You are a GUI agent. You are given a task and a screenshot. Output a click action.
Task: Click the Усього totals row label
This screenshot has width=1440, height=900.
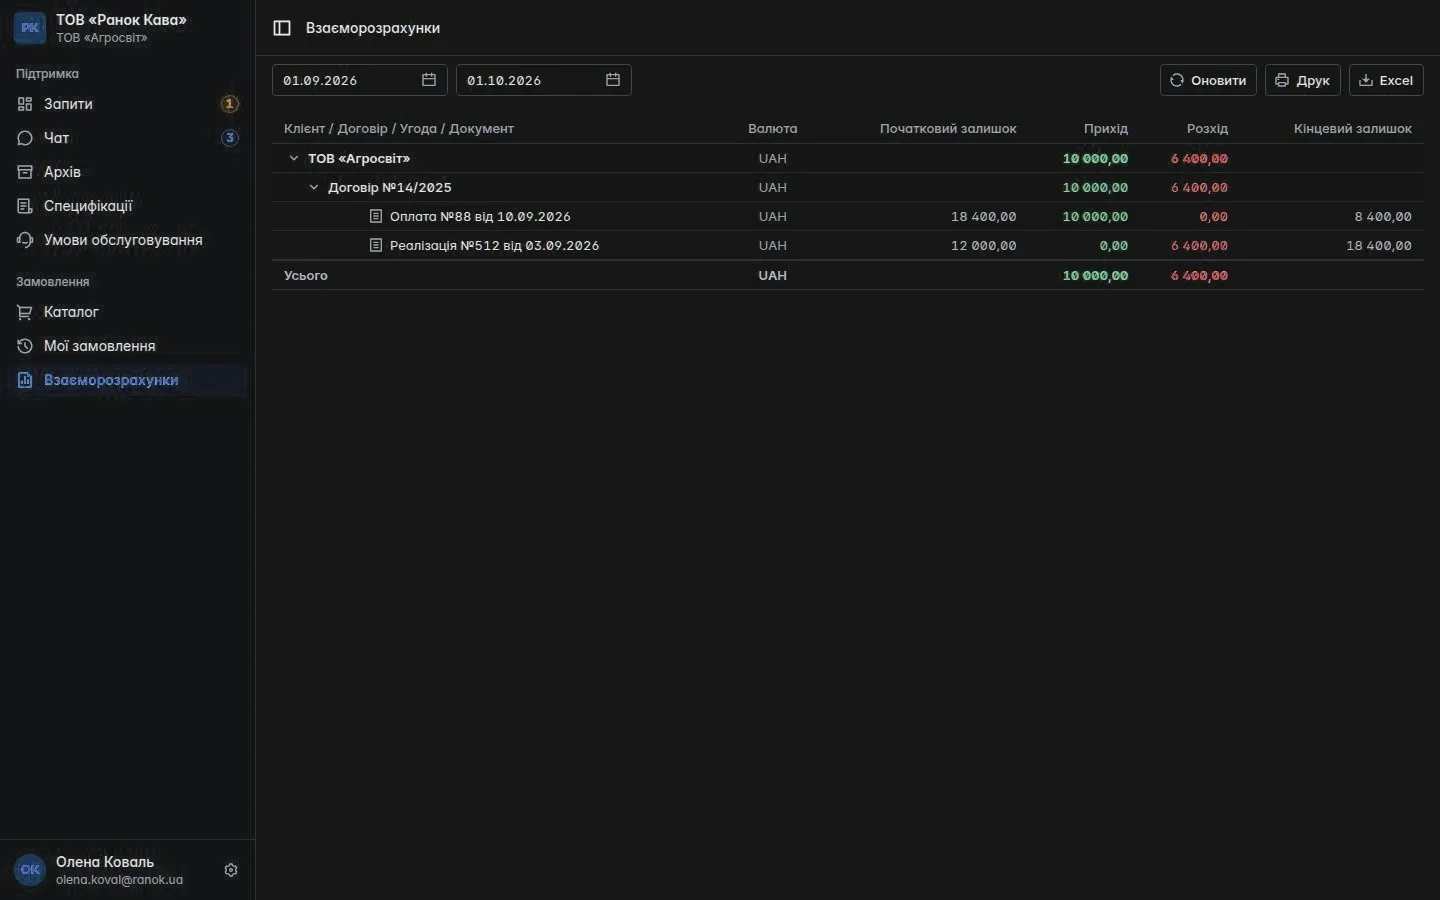(x=306, y=275)
